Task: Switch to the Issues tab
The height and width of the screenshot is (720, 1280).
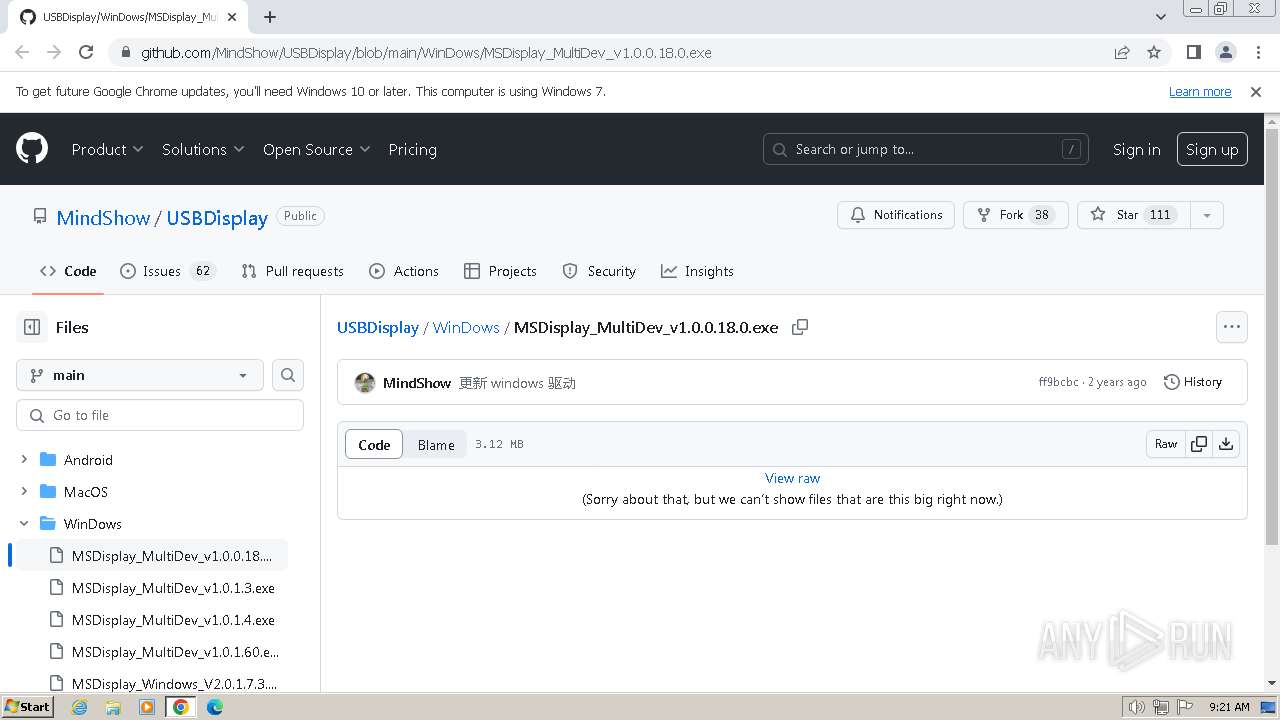Action: pyautogui.click(x=167, y=271)
